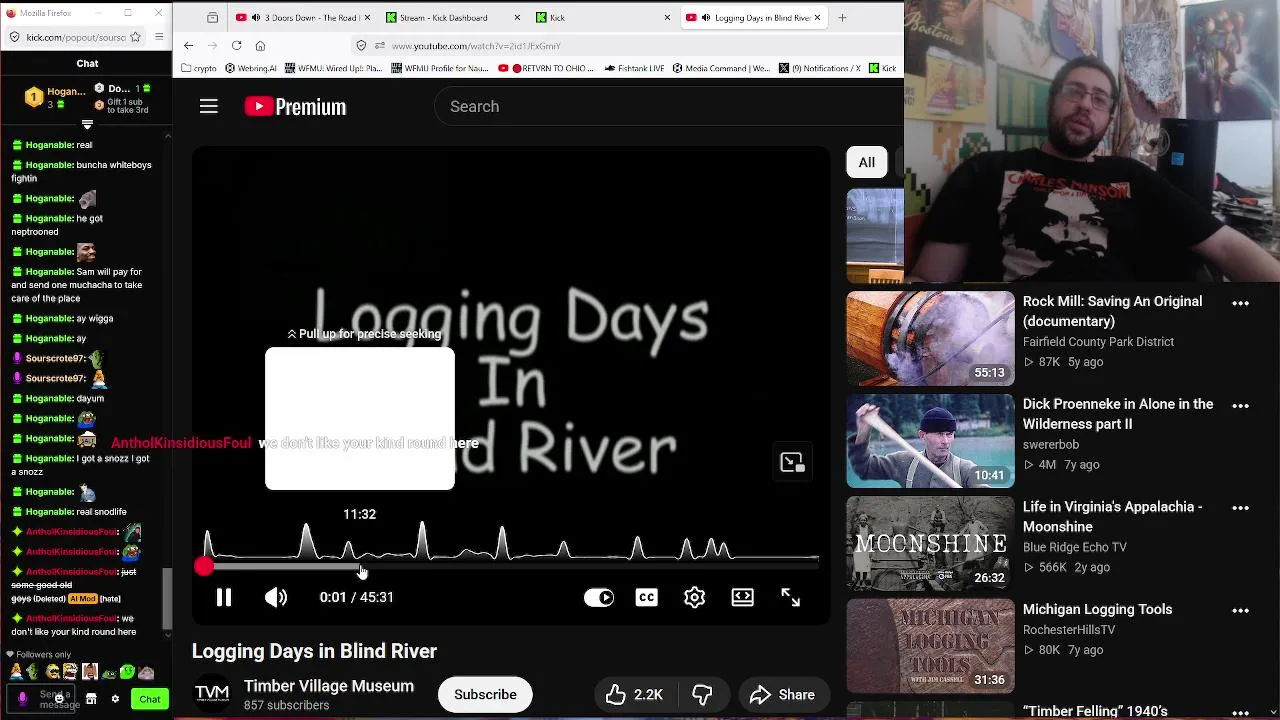Toggle the autoplay switch in the player
Viewport: 1280px width, 720px height.
coord(599,597)
